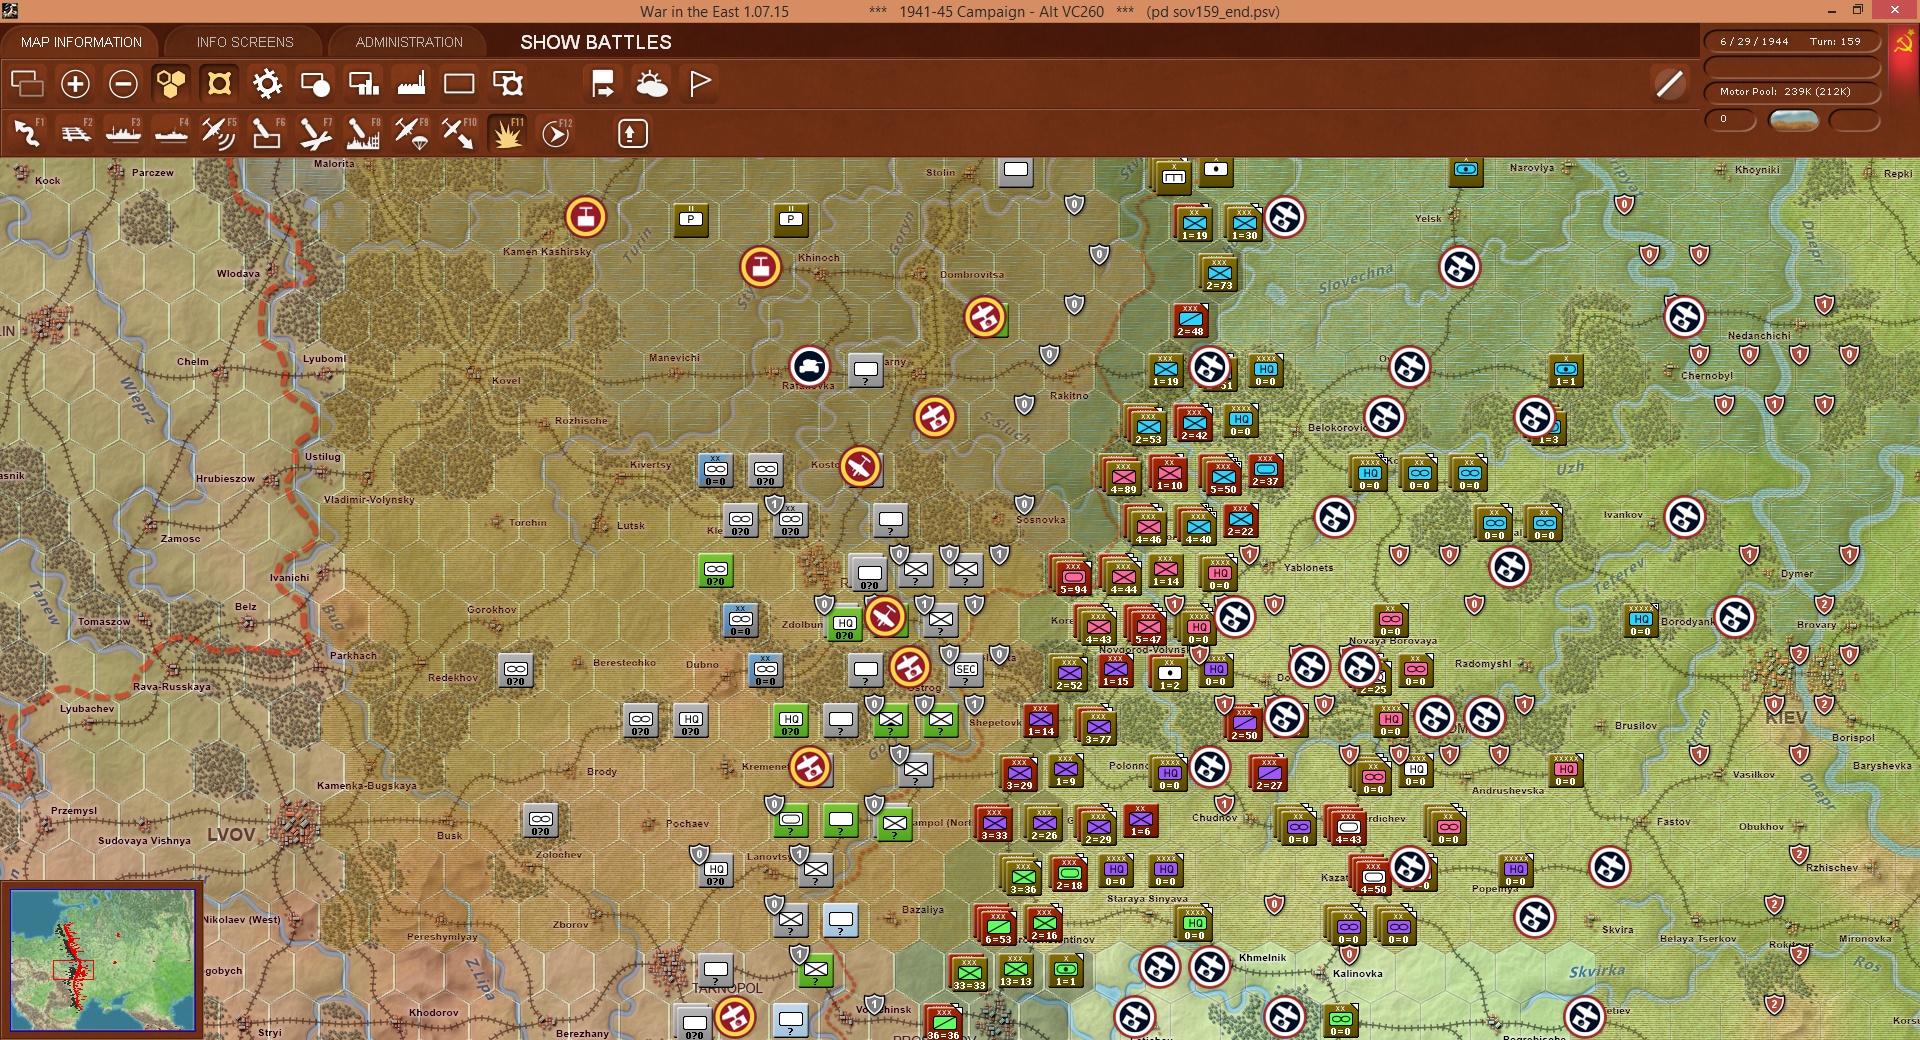Viewport: 1920px width, 1040px height.
Task: Click the LVOV city label
Action: (x=231, y=834)
